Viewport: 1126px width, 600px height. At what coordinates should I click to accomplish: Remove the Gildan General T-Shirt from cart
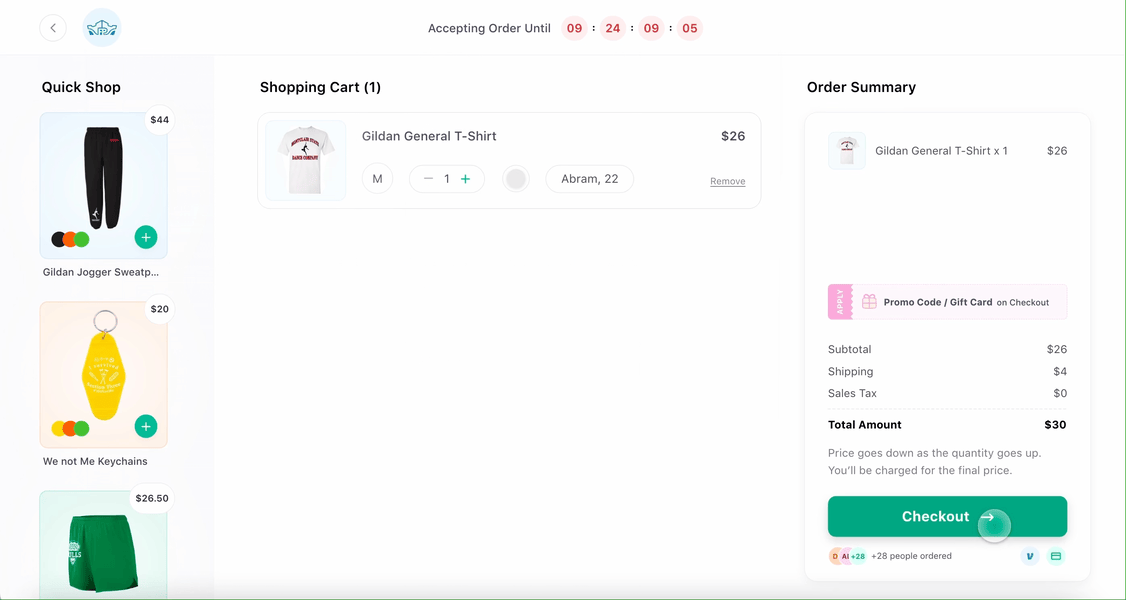(x=727, y=181)
